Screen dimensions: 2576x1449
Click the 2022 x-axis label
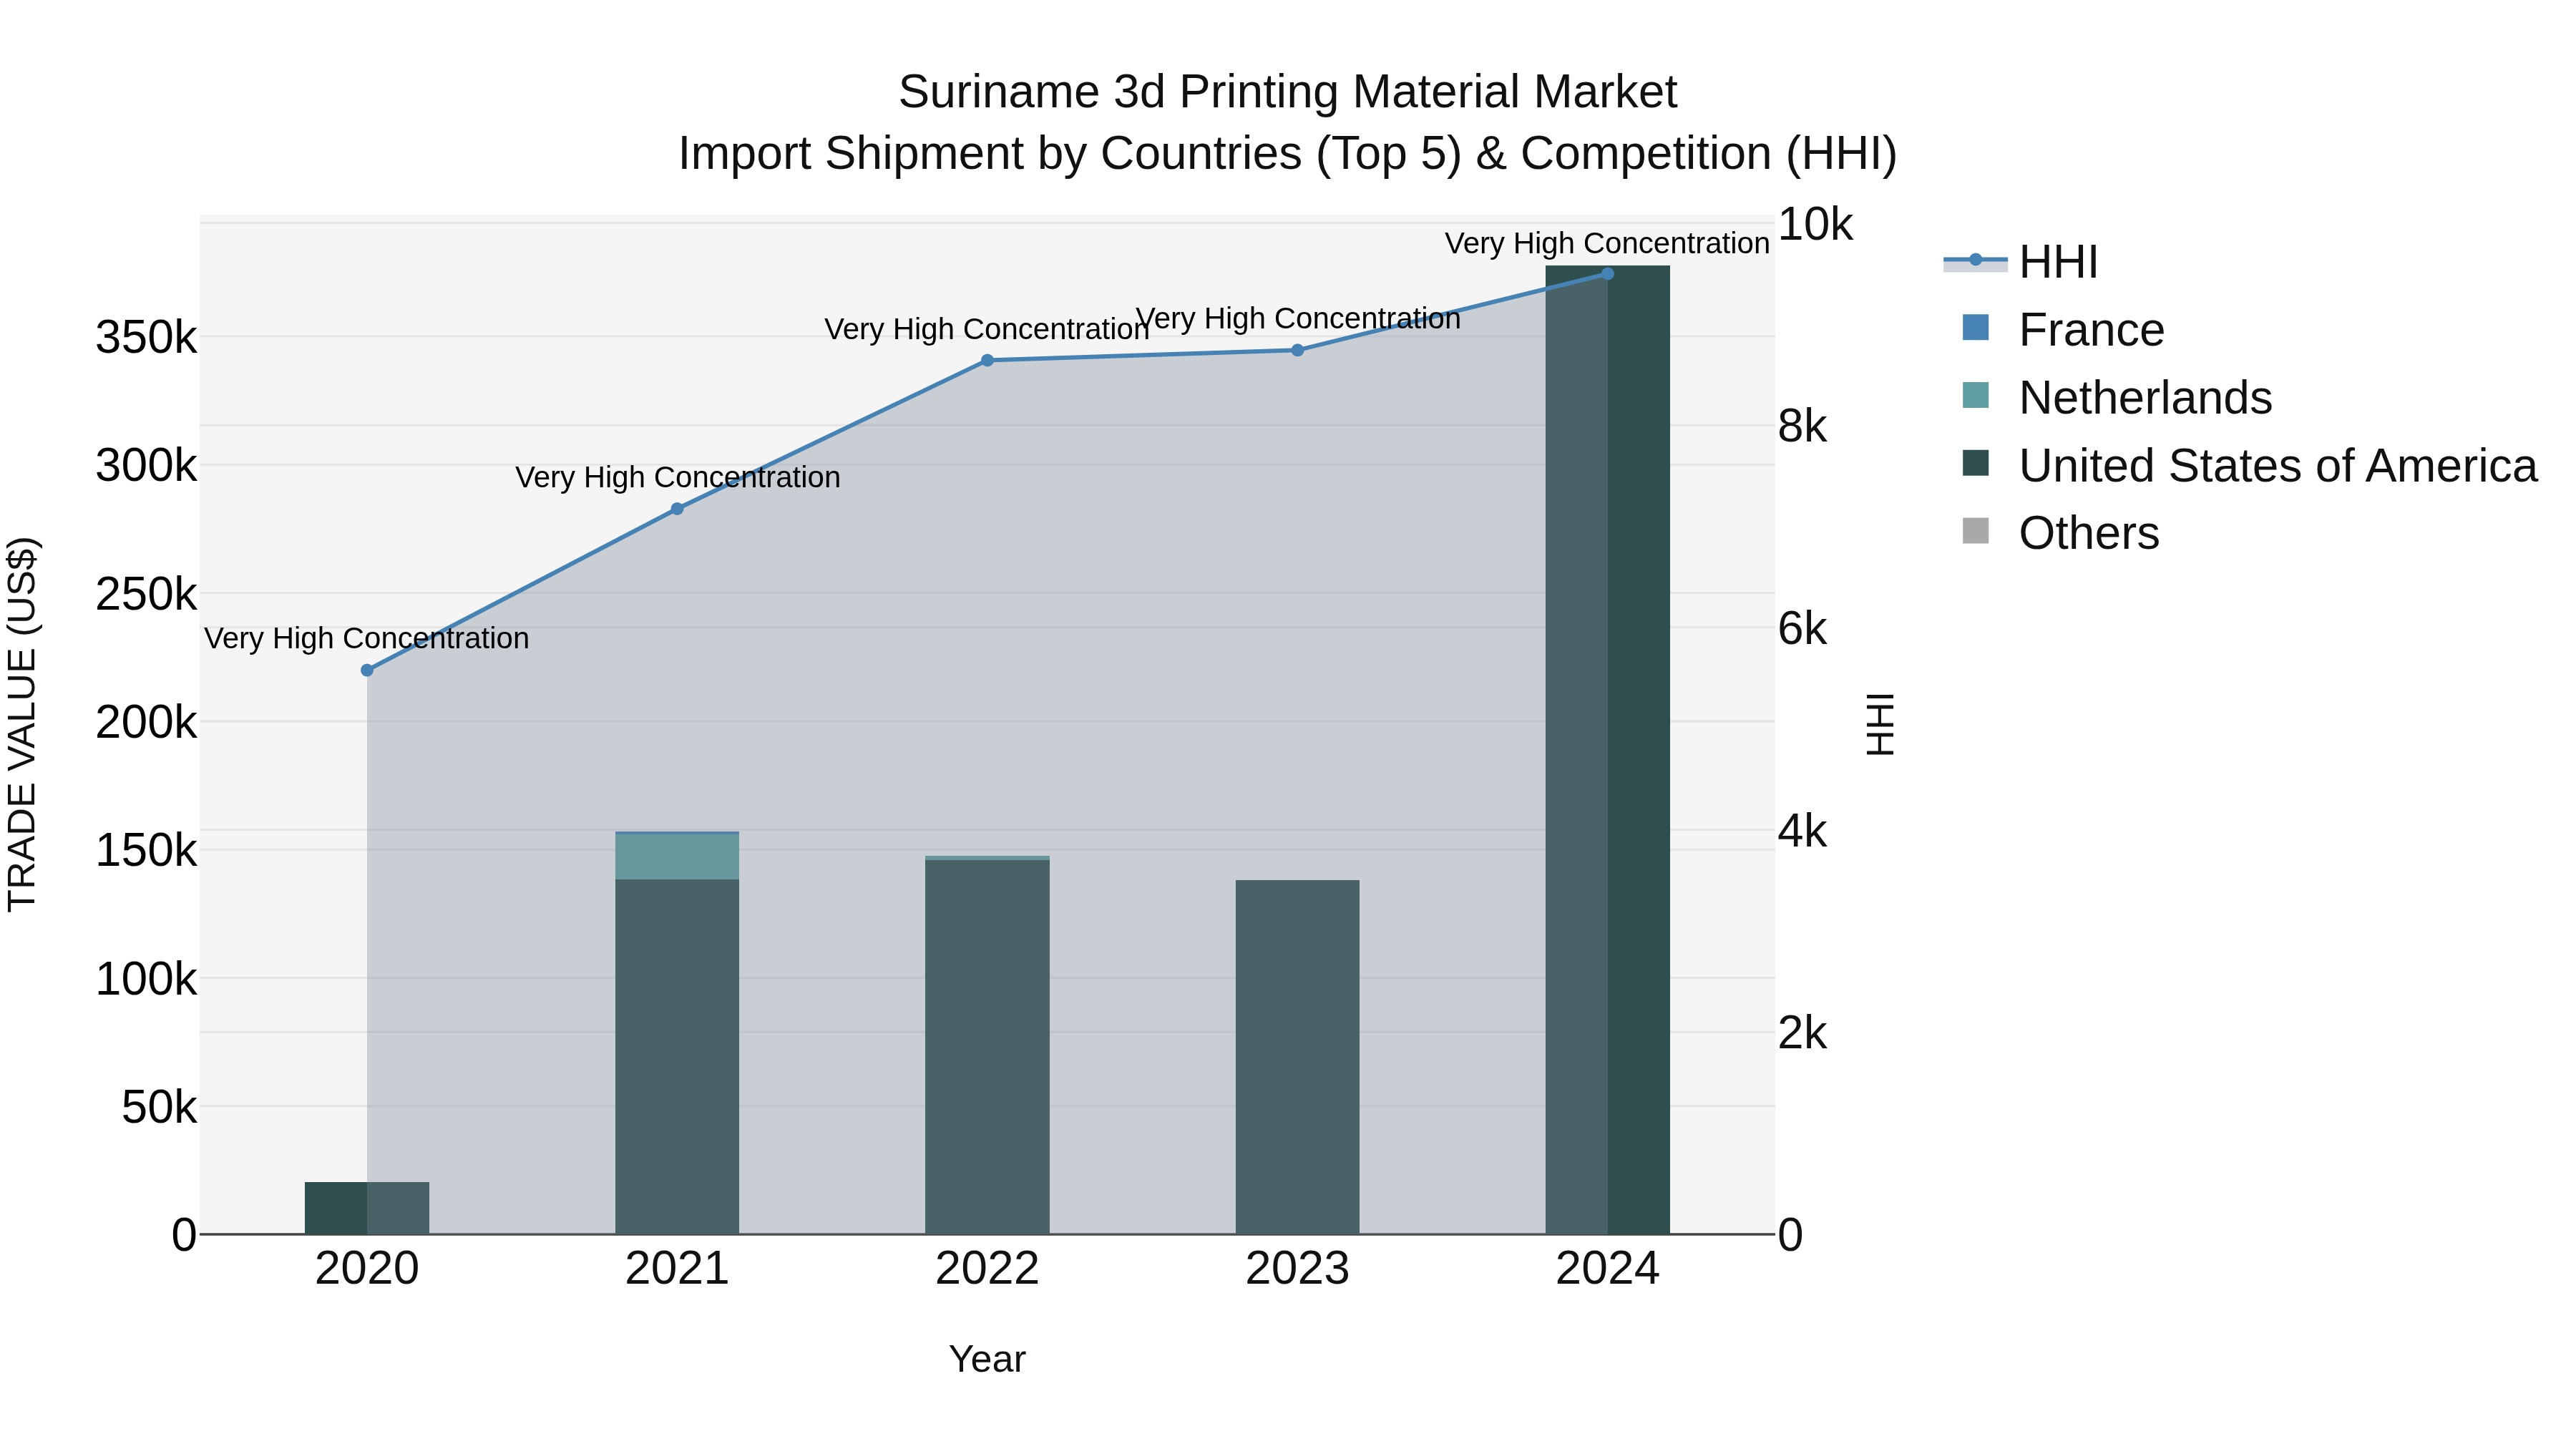987,1269
